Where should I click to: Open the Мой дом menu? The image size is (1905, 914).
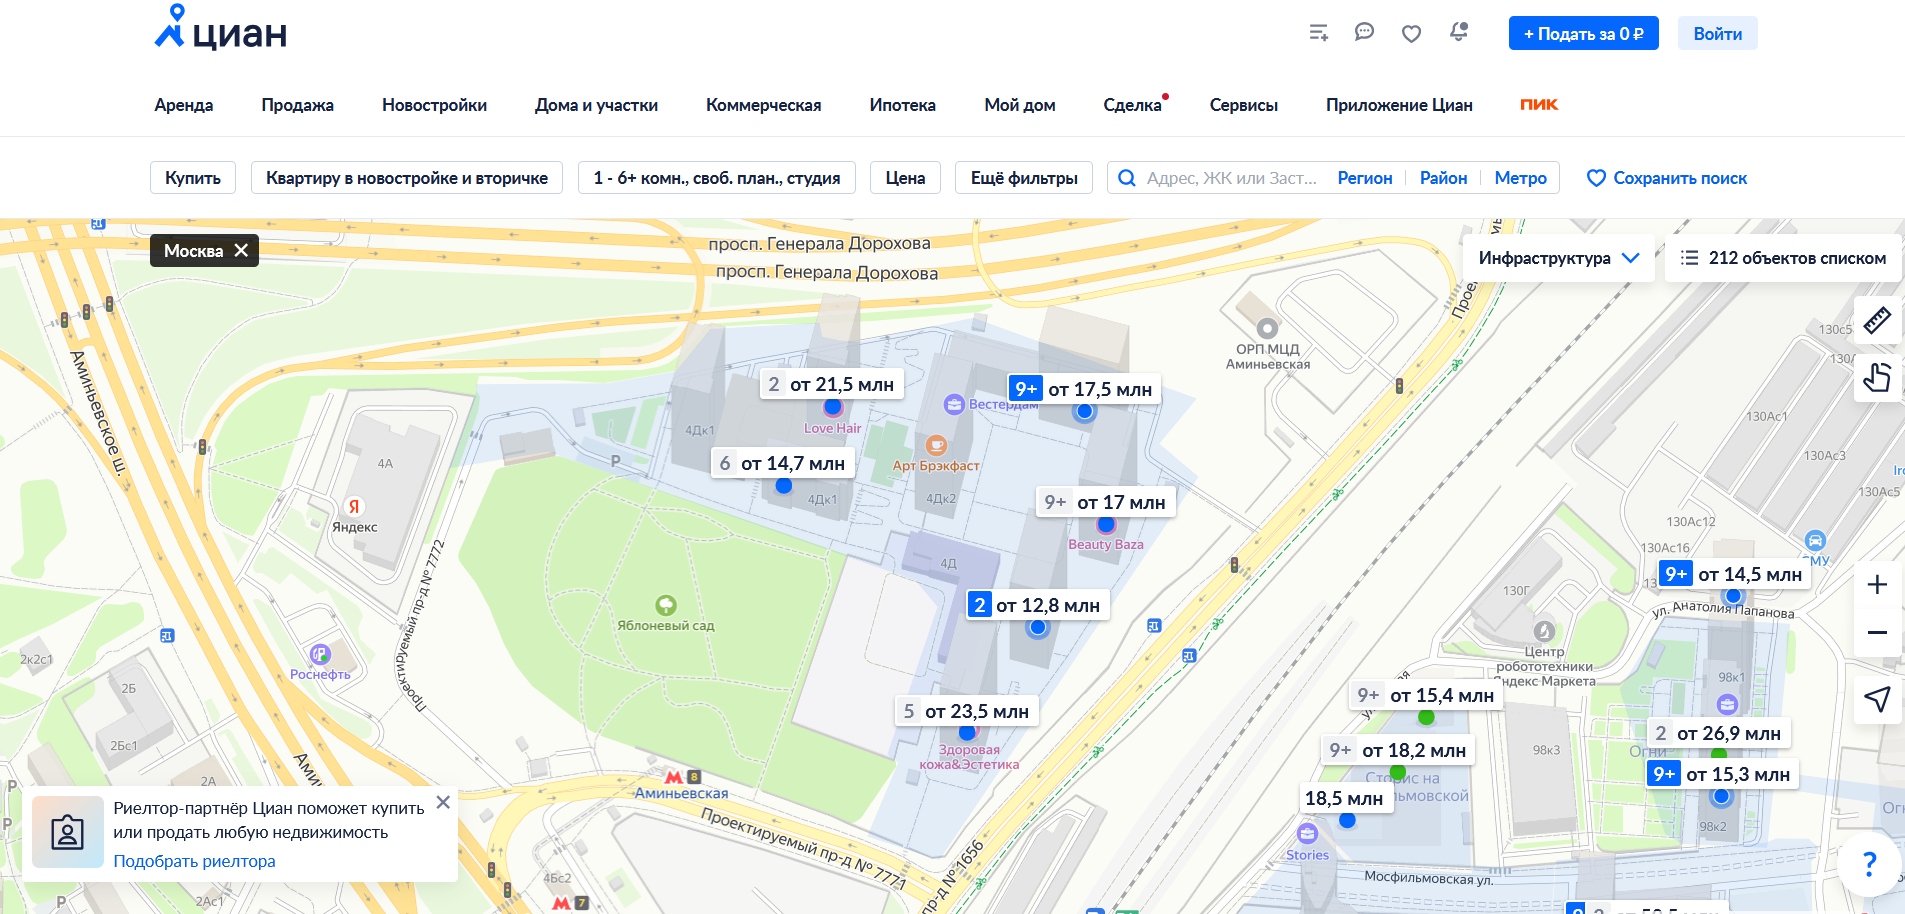coord(1020,105)
